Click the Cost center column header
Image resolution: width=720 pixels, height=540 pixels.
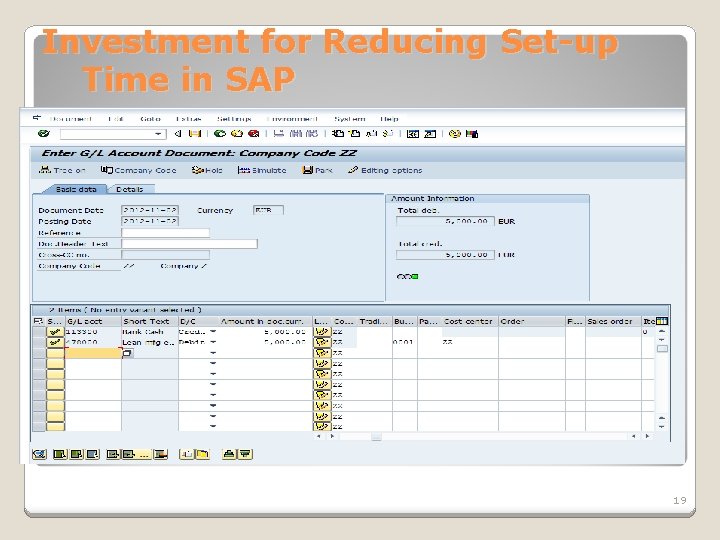click(470, 321)
